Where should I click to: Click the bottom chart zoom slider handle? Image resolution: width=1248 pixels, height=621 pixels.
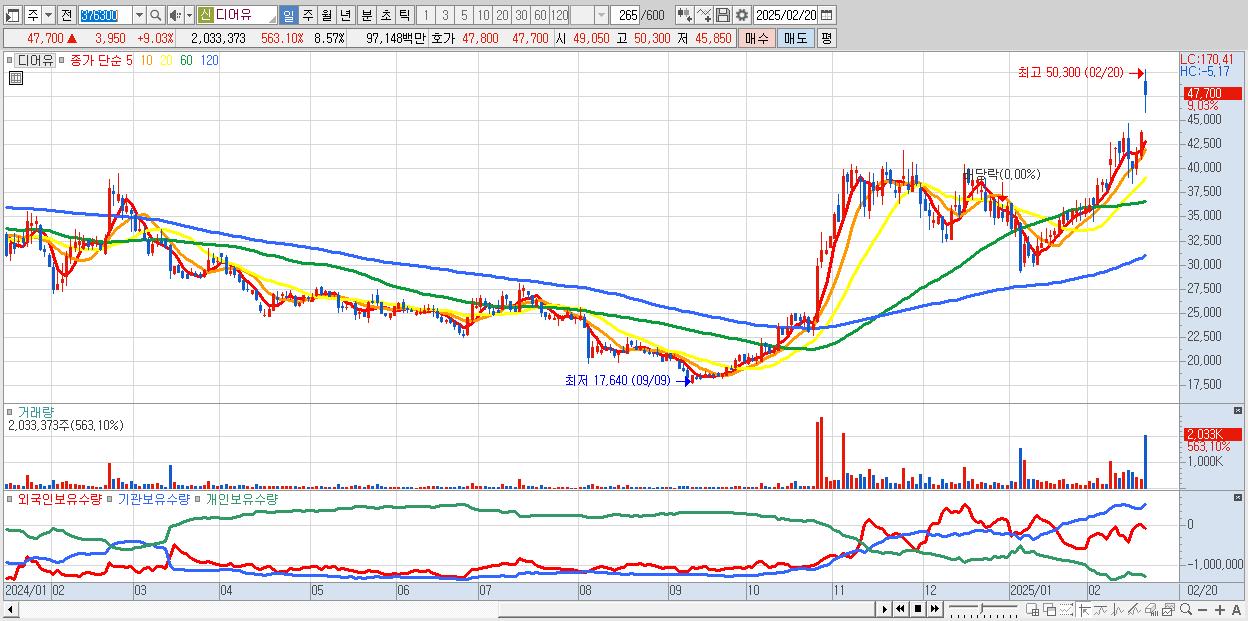click(981, 608)
